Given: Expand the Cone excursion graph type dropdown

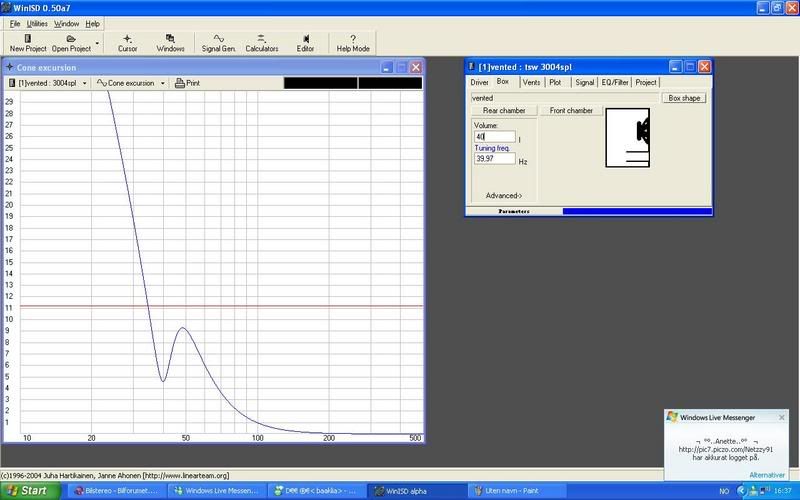Looking at the screenshot, I should point(130,83).
